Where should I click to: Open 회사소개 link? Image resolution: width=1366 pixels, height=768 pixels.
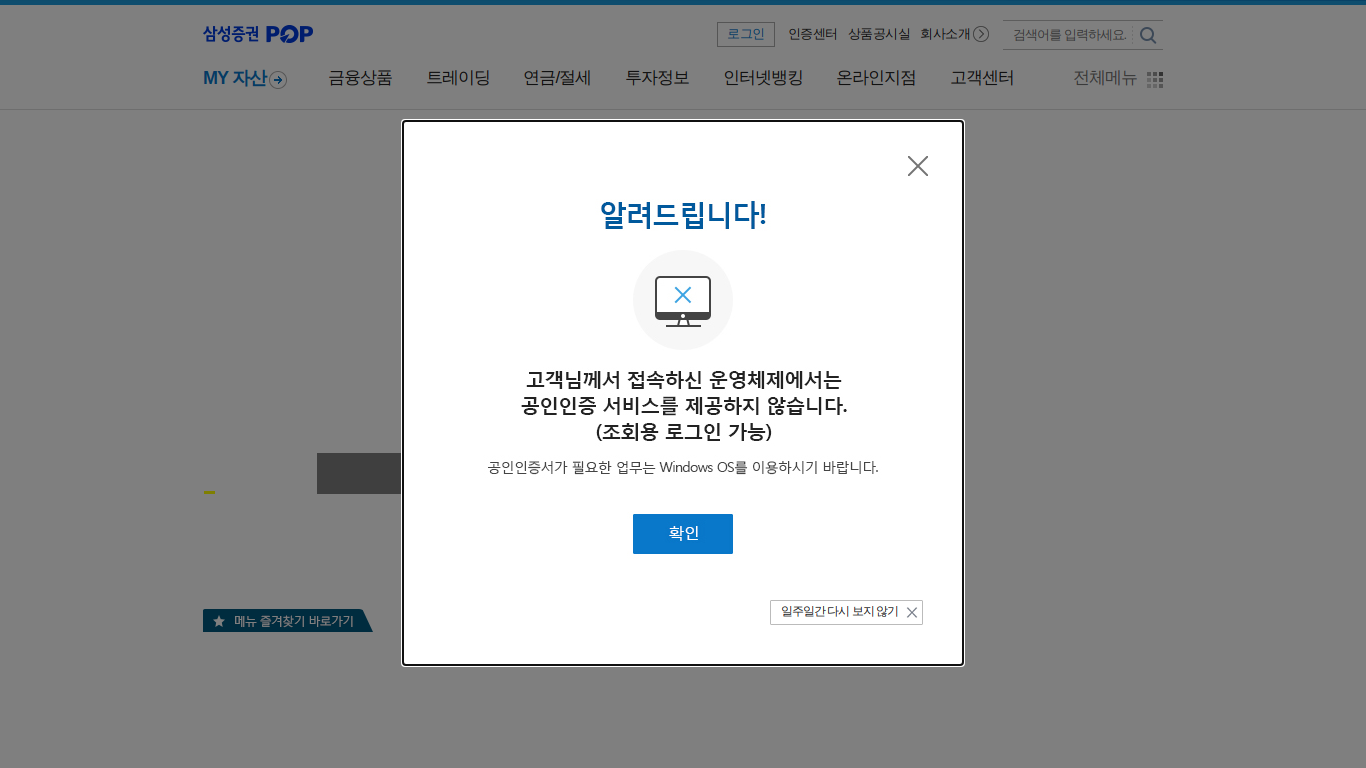pyautogui.click(x=945, y=34)
